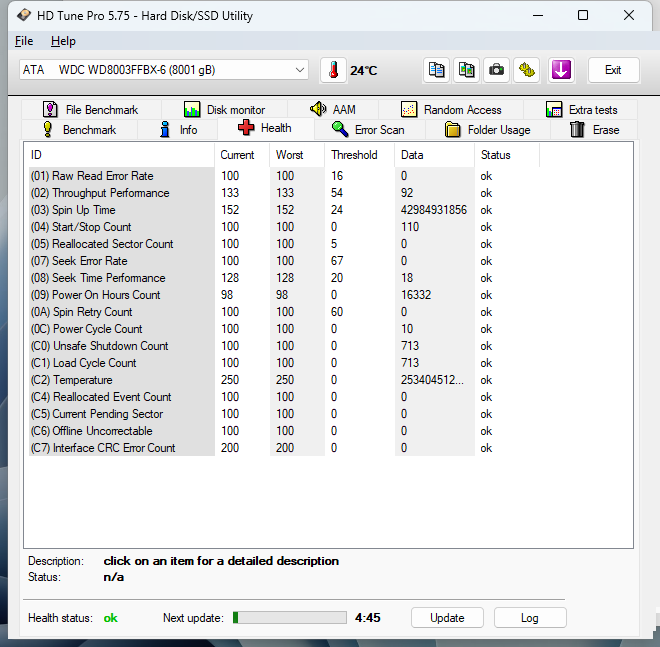The image size is (660, 647).
Task: Open the File menu
Action: pos(24,41)
